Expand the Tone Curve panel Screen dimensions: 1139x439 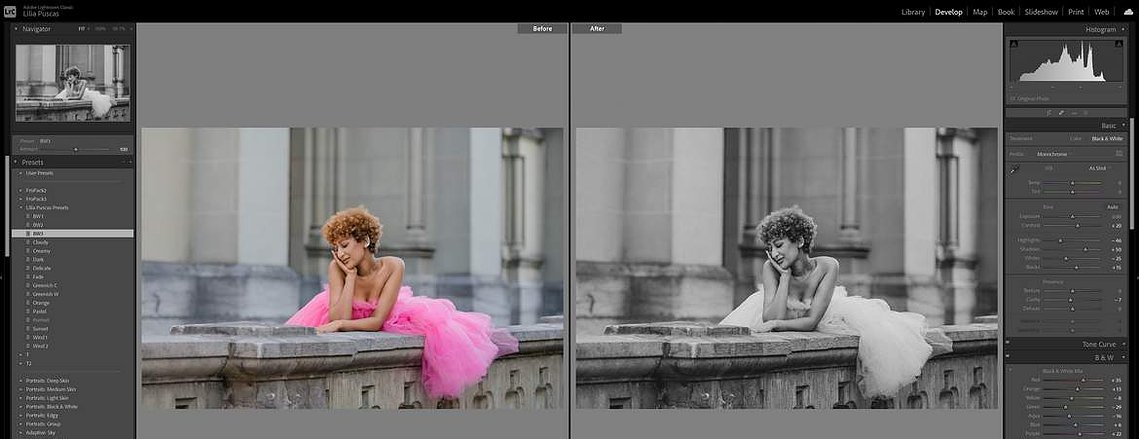1122,345
